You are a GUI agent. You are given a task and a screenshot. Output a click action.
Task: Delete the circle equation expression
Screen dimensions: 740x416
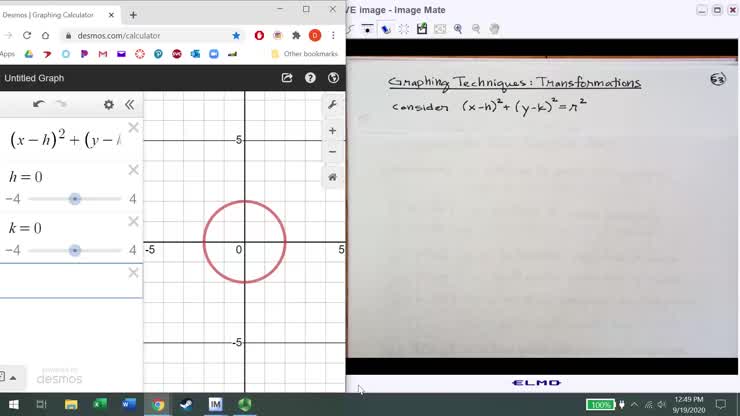133,128
